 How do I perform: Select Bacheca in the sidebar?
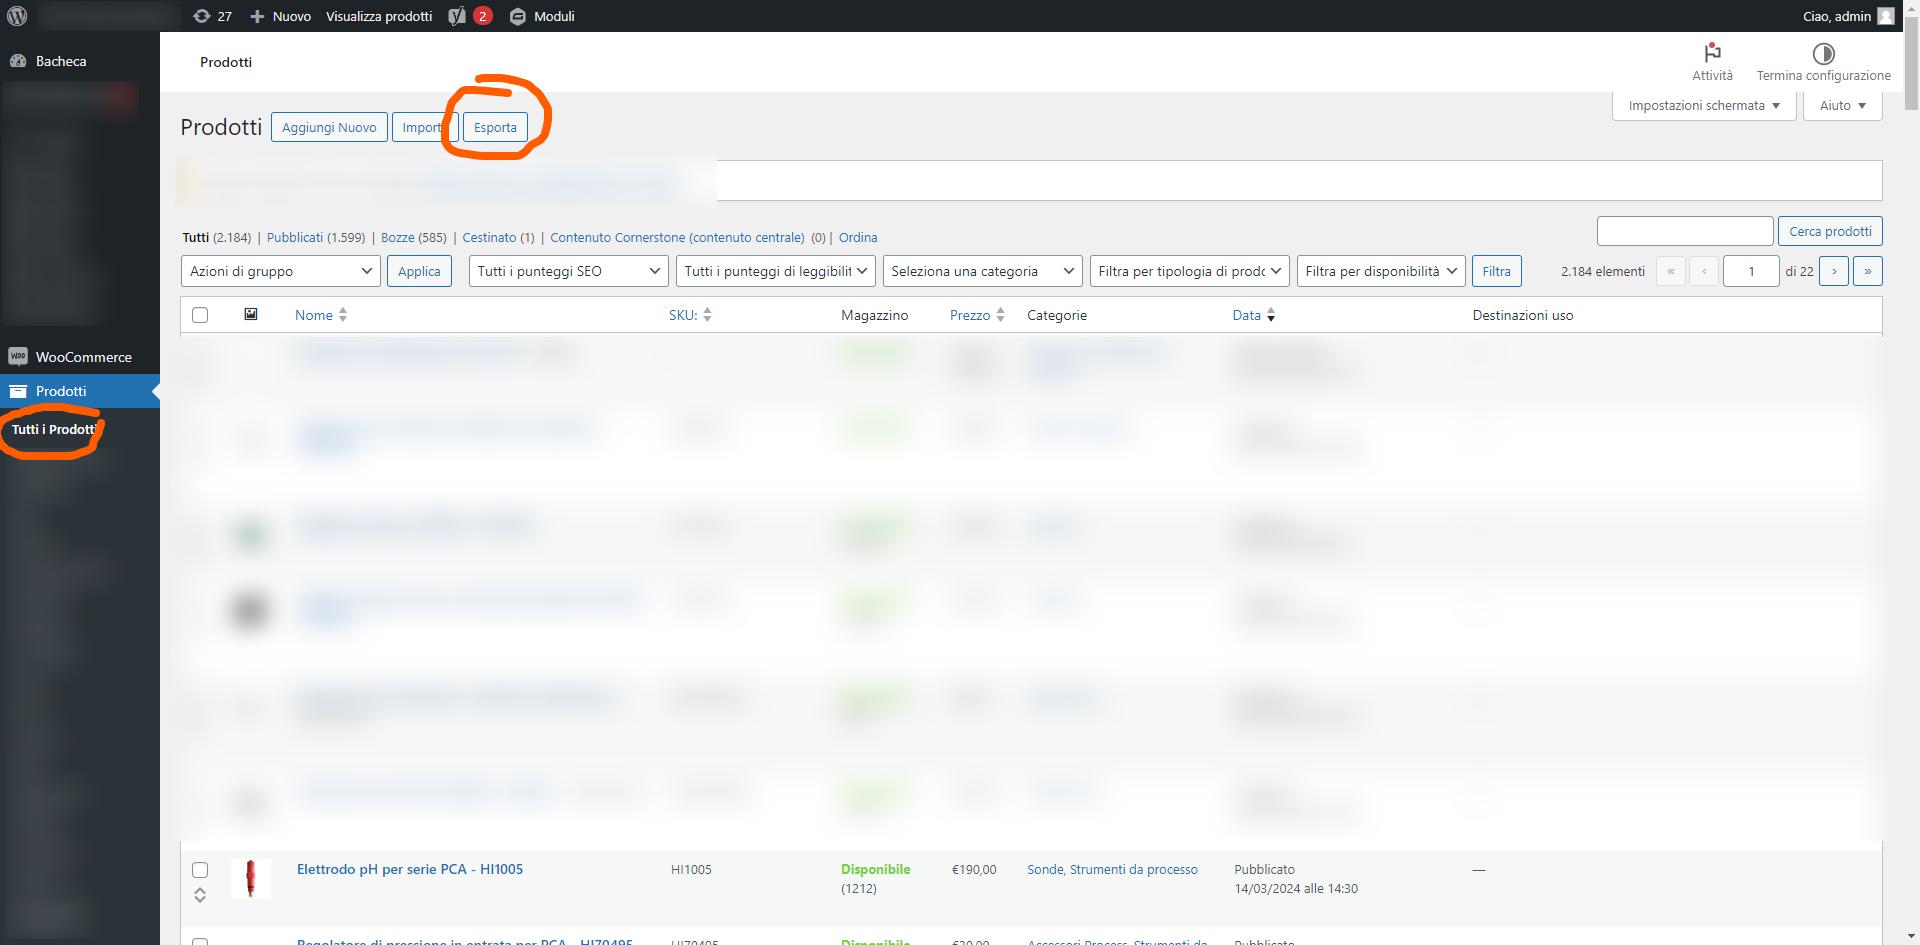click(x=60, y=61)
